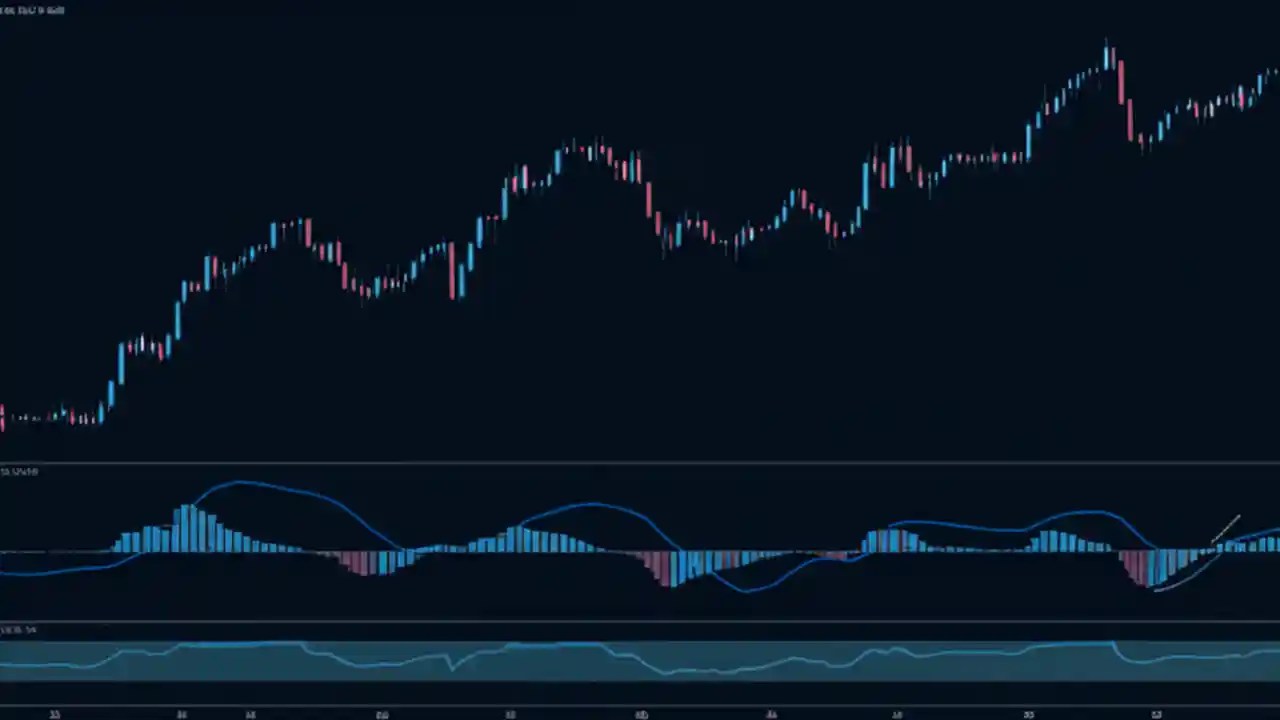This screenshot has height=720, width=1280.
Task: Toggle visibility of the MACD indicator pane
Action: click(20, 472)
